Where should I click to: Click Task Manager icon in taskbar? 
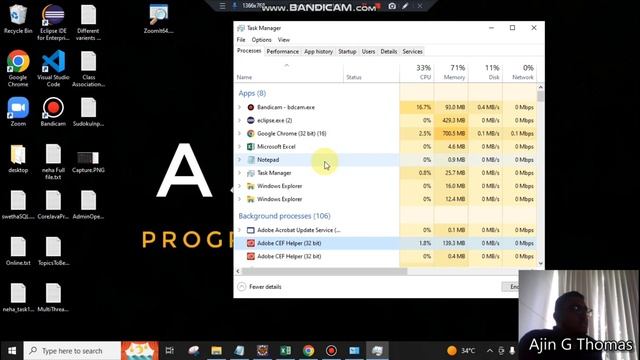(x=377, y=351)
